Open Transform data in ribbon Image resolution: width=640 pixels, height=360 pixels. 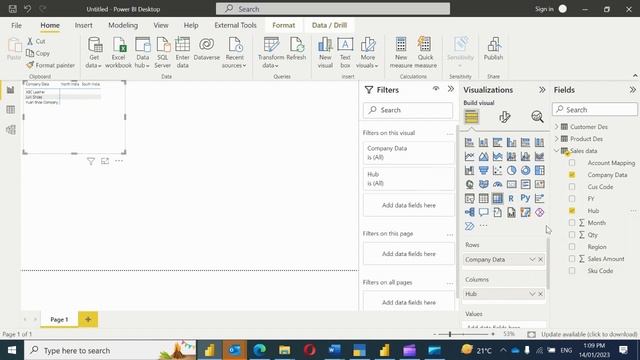click(x=271, y=53)
